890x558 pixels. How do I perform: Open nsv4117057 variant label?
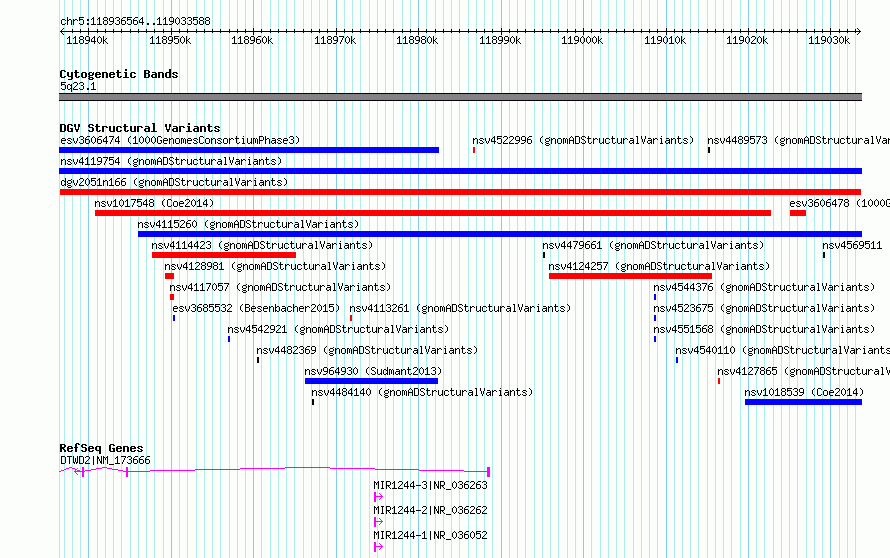[280, 287]
